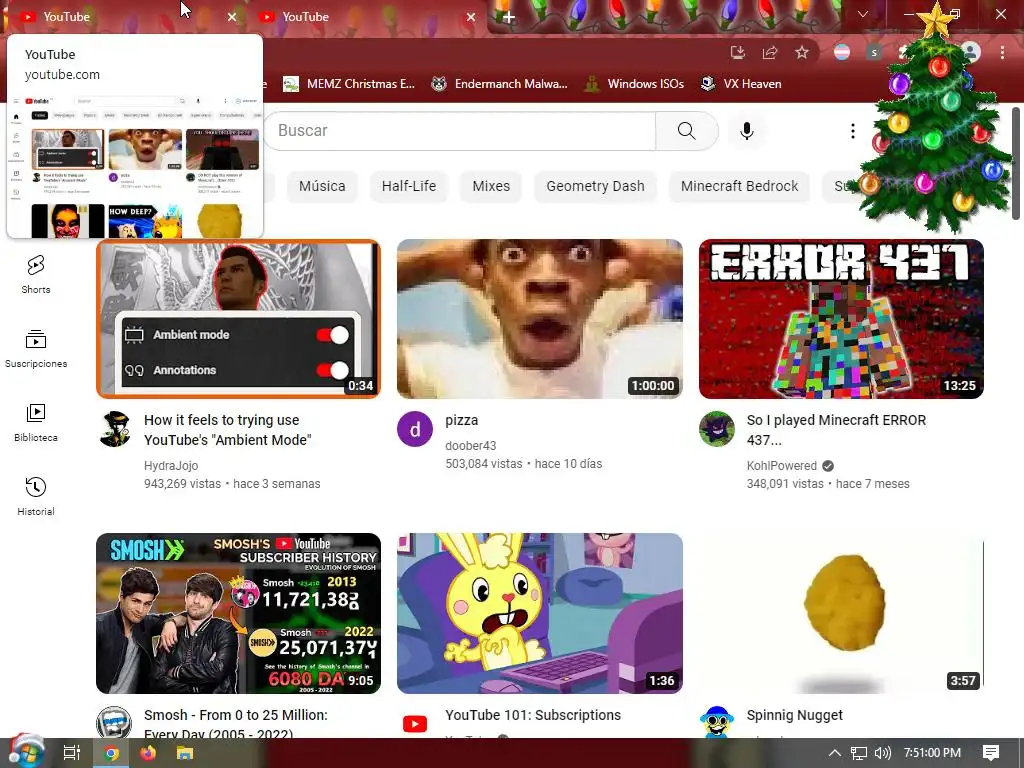Open the 'Spinnig Nugget' video title

point(795,715)
